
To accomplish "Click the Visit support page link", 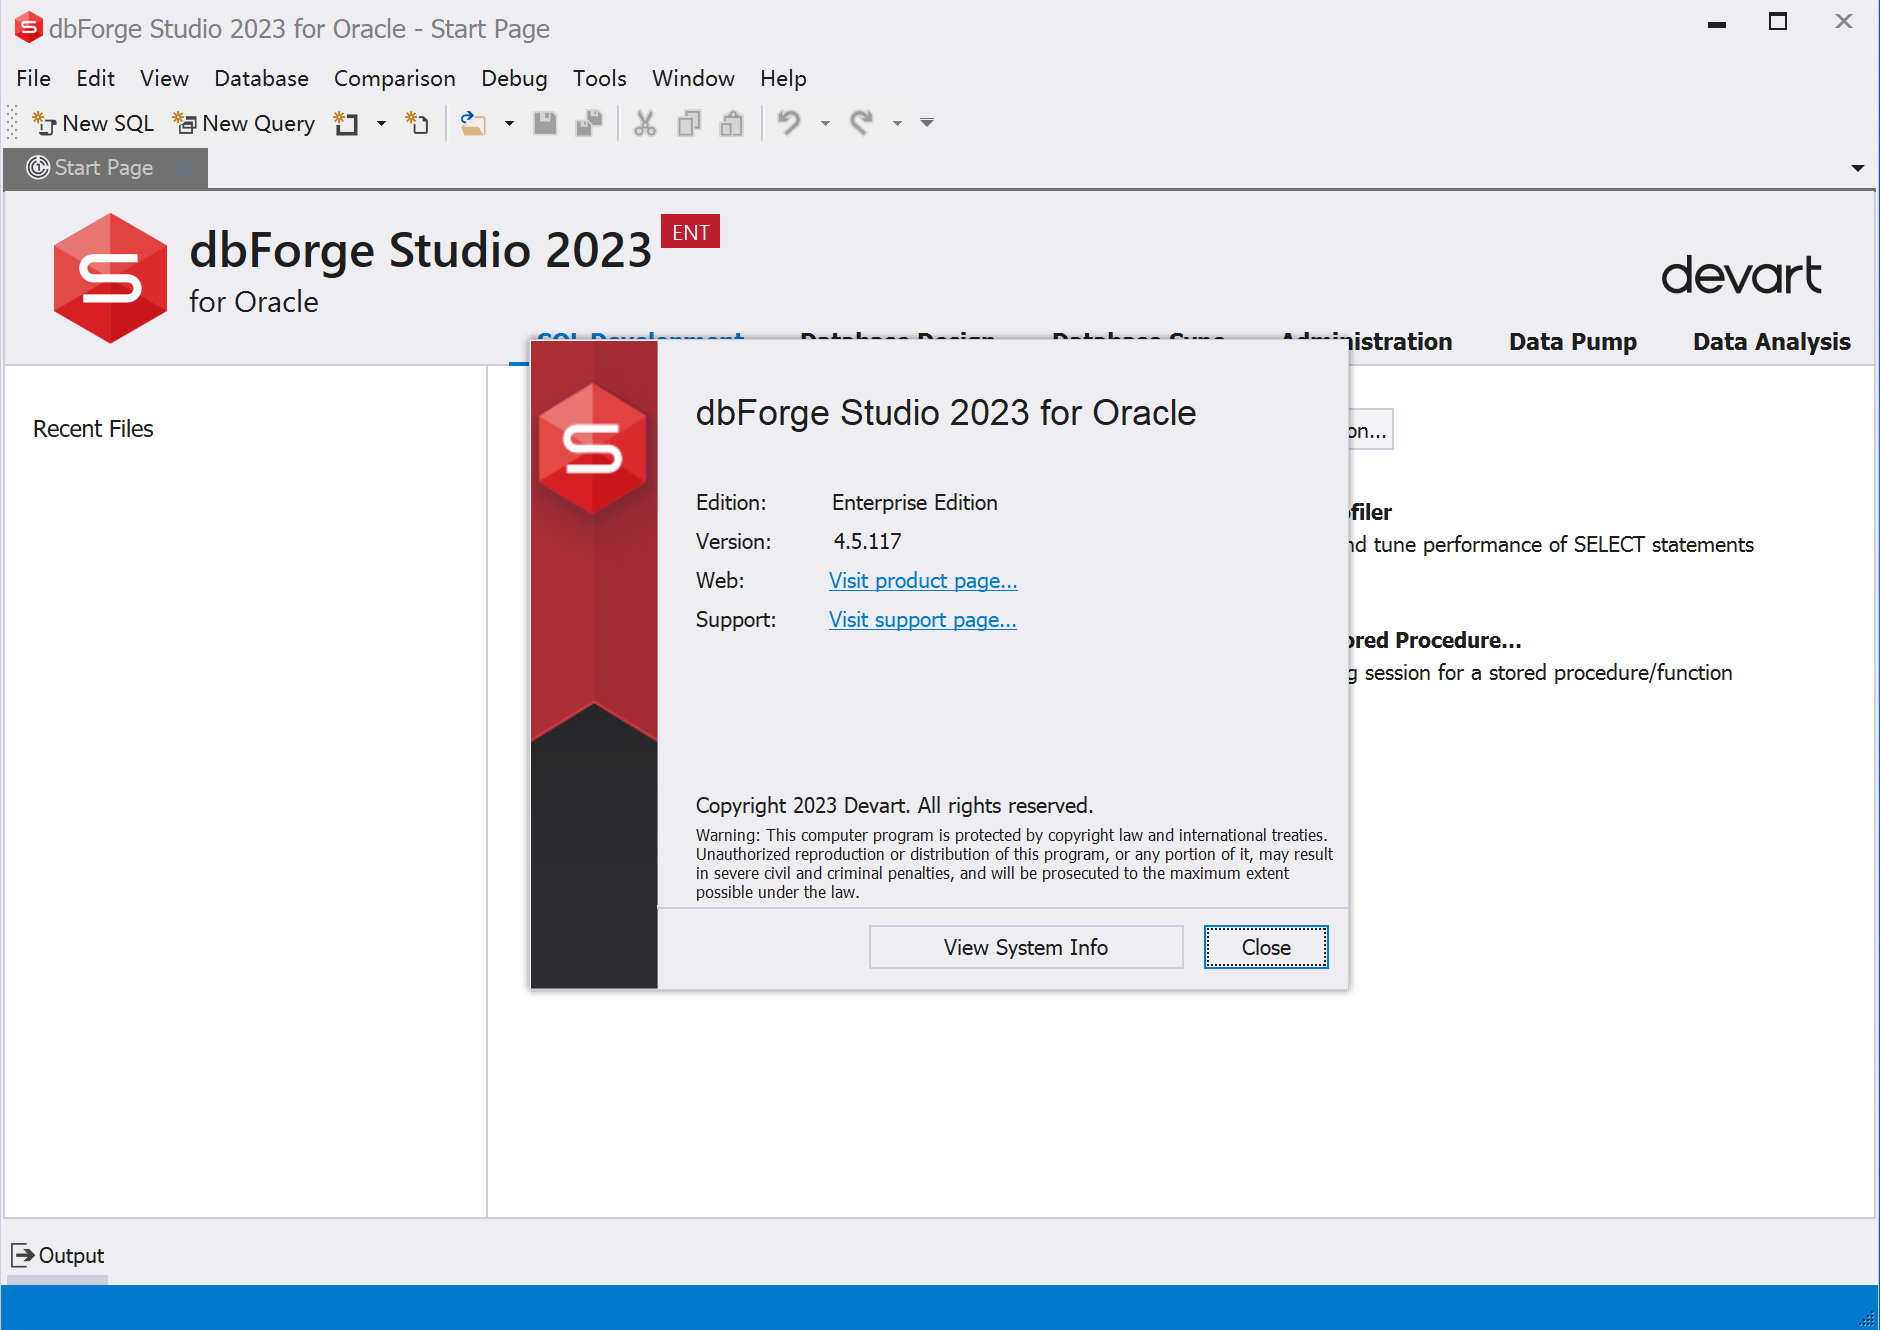I will coord(922,620).
